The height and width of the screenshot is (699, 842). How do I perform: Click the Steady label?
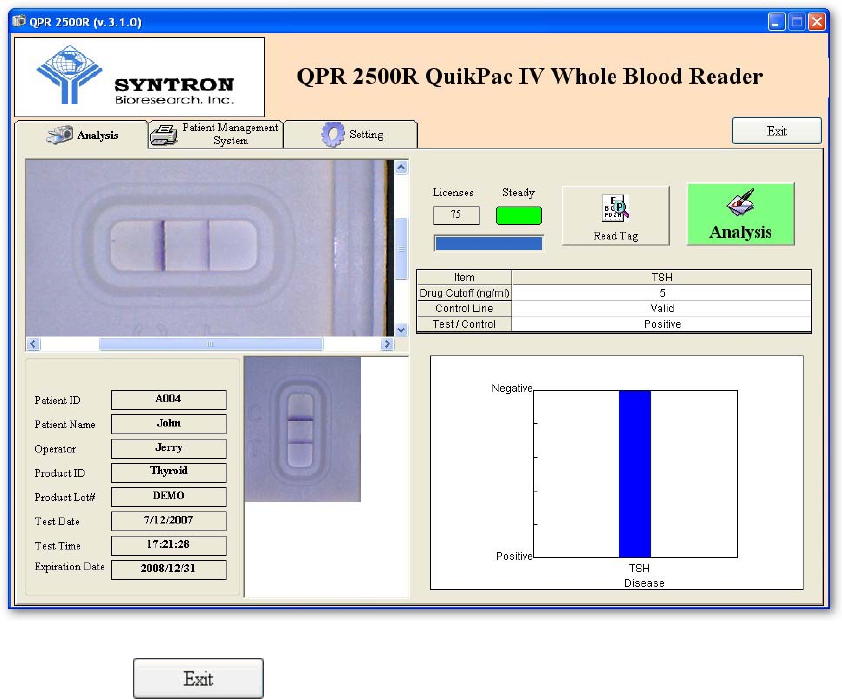click(x=518, y=192)
